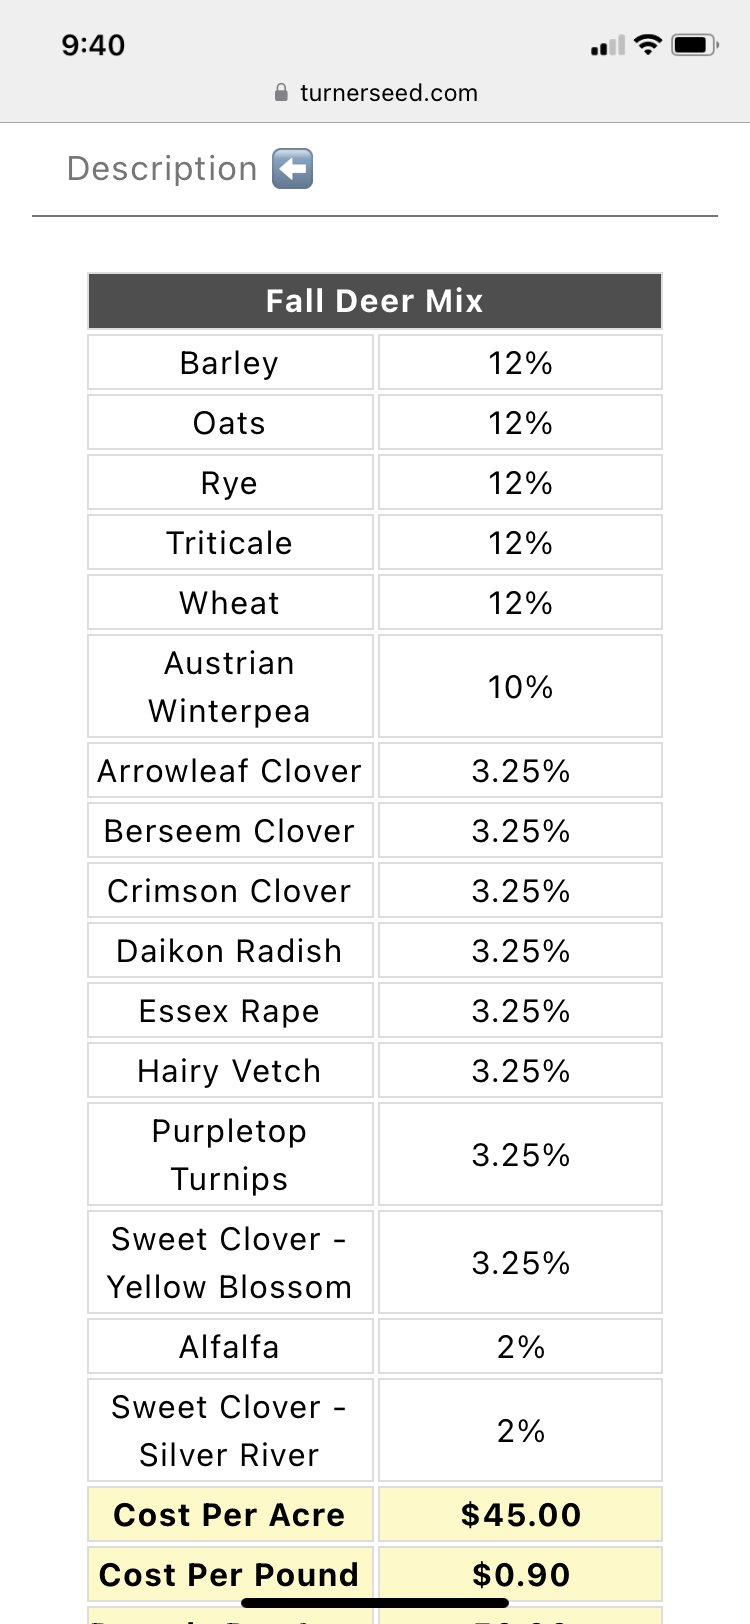This screenshot has width=750, height=1624.
Task: Tap the Cost Per Acre label
Action: click(x=229, y=1515)
